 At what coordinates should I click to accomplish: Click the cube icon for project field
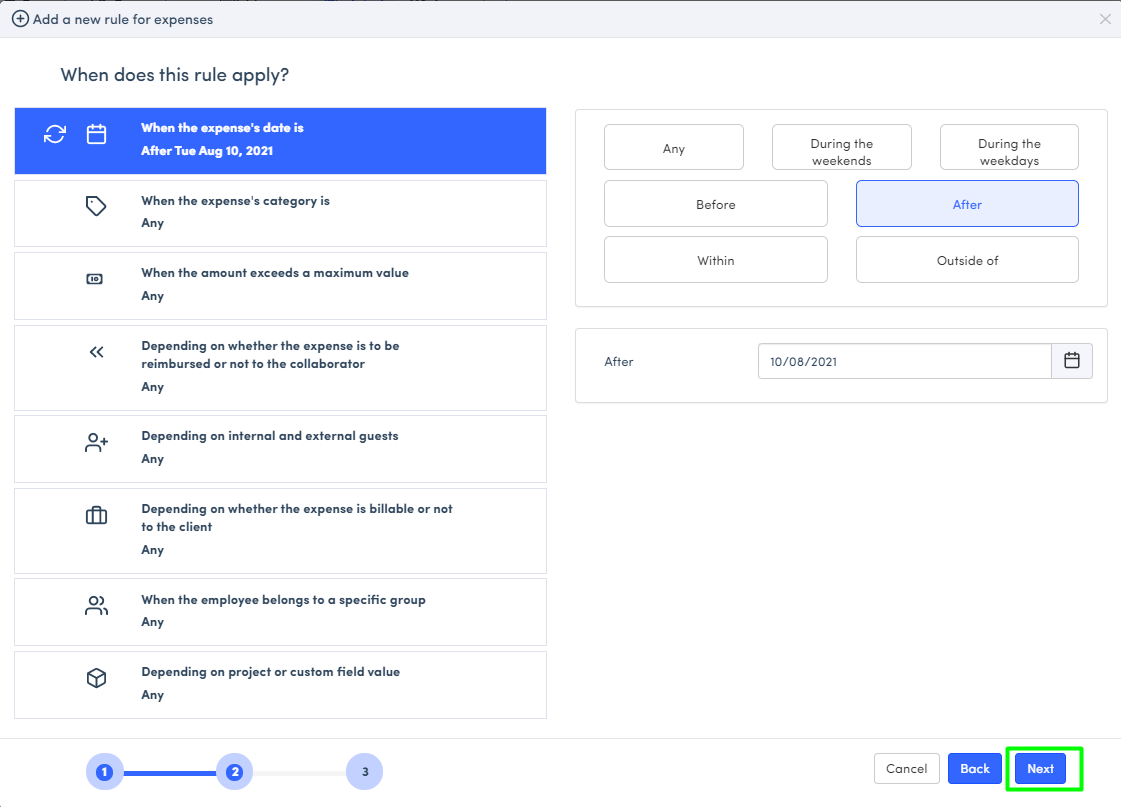click(96, 678)
